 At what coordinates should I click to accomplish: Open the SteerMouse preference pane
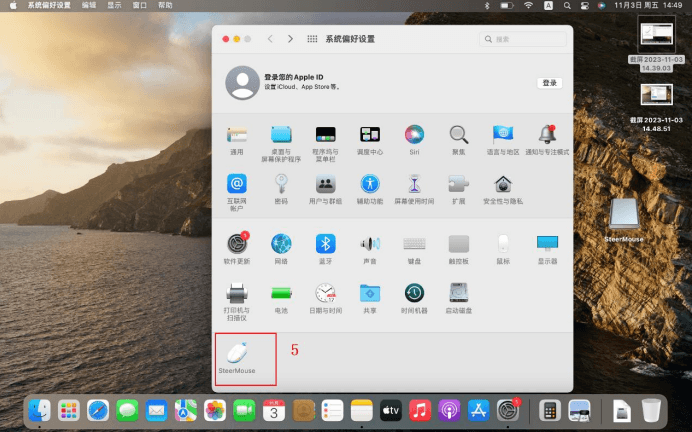tap(237, 354)
